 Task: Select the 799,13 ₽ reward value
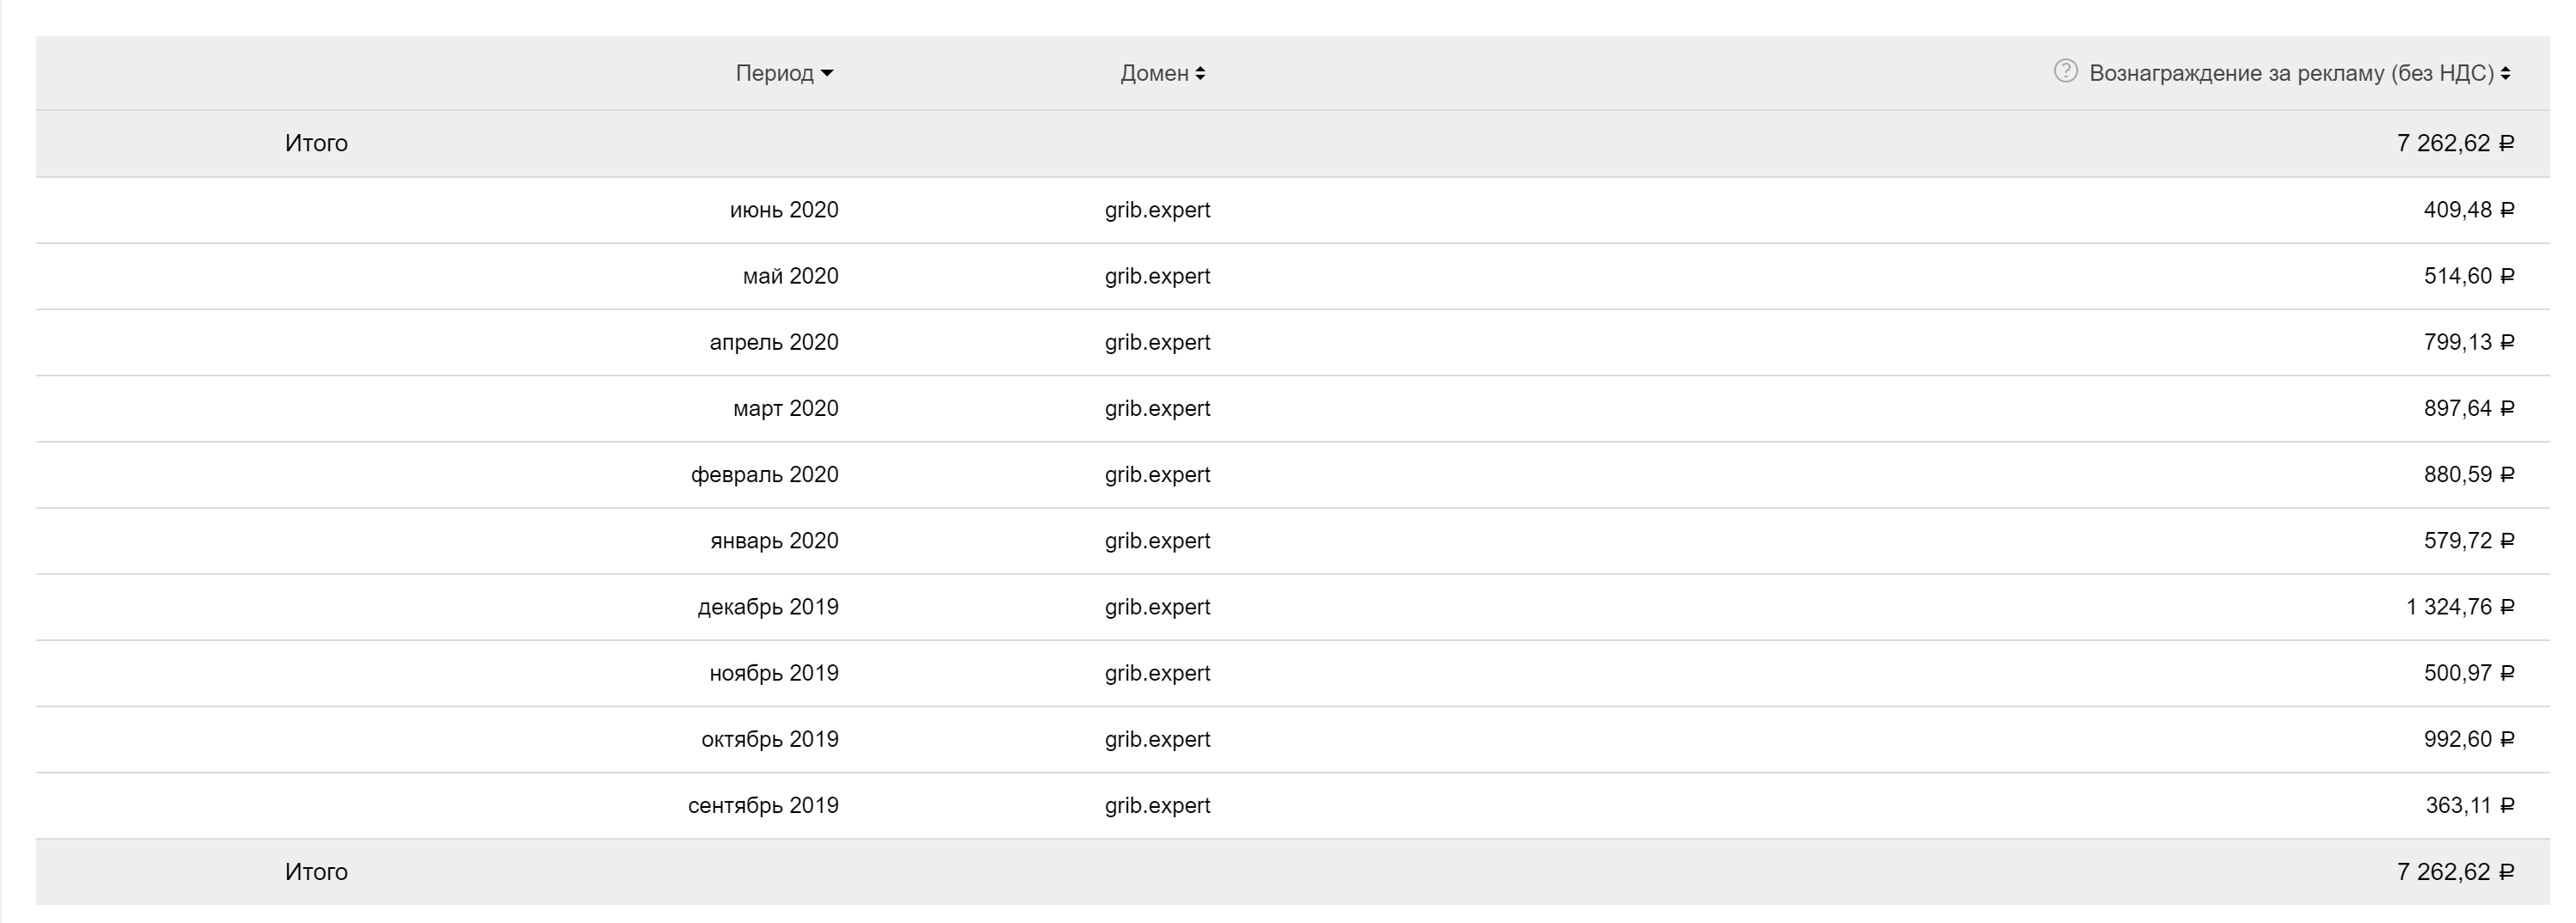2468,342
